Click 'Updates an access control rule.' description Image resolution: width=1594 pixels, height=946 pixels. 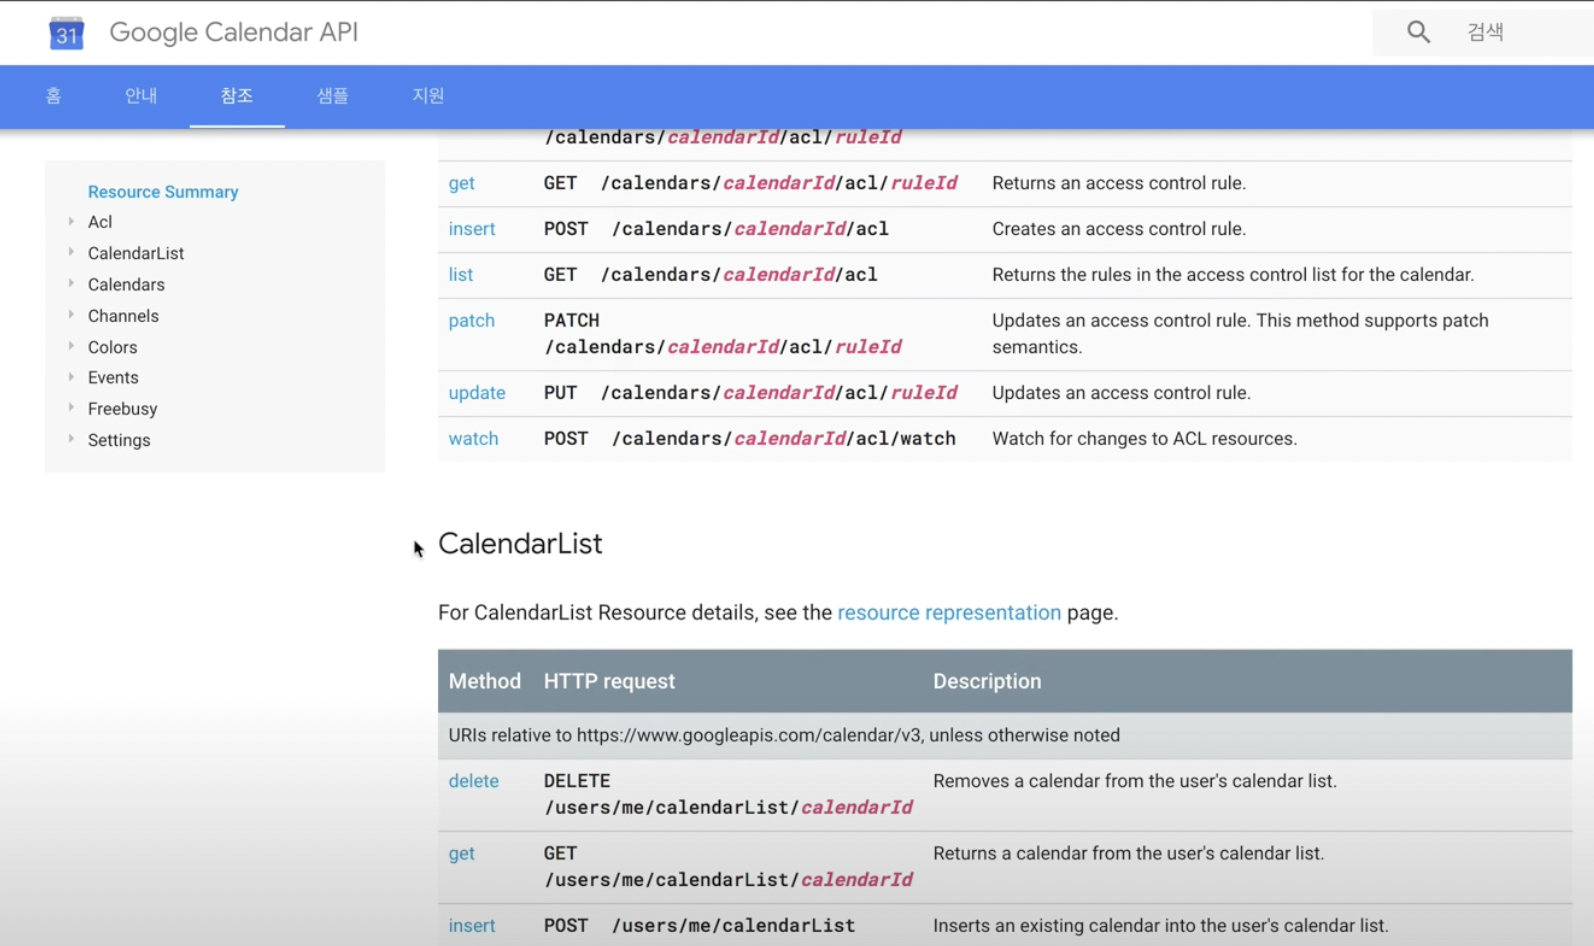point(1121,393)
